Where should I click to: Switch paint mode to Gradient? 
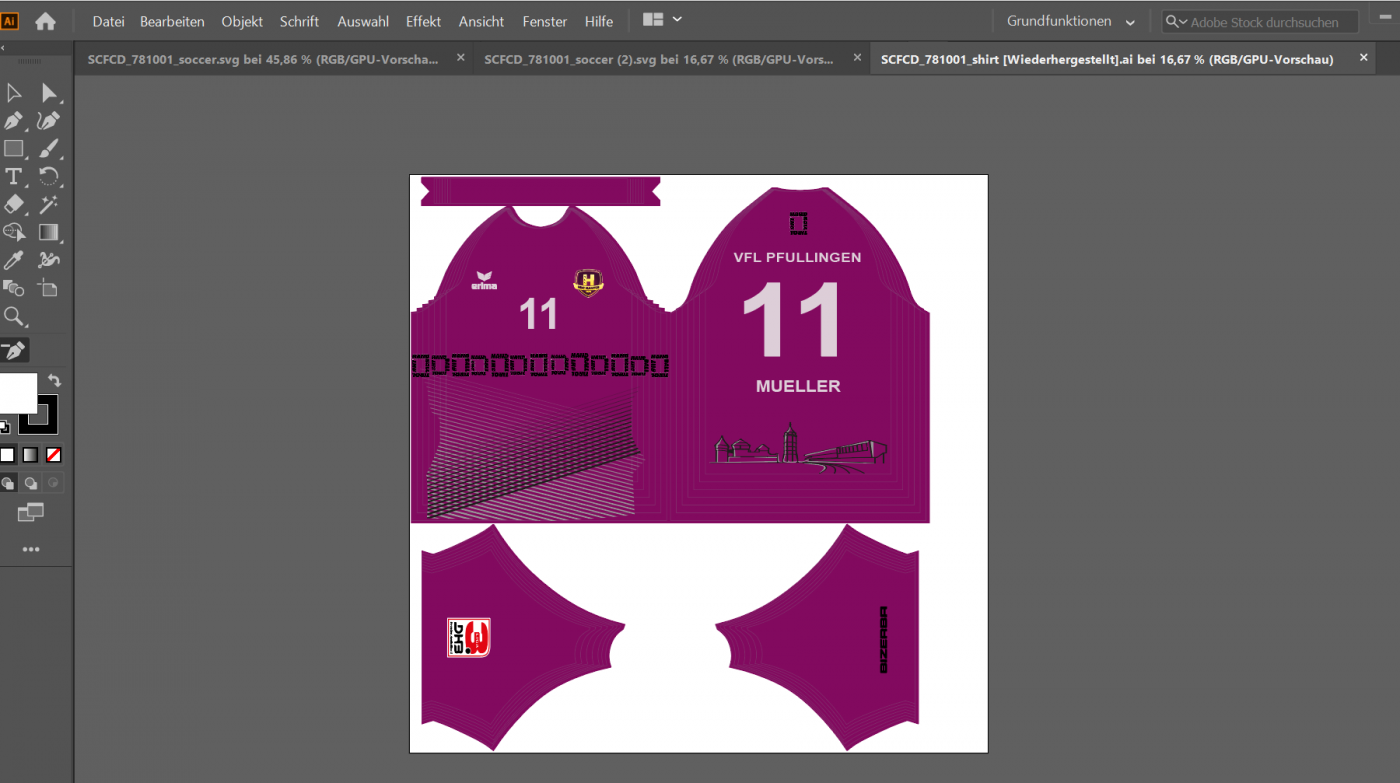coord(31,455)
